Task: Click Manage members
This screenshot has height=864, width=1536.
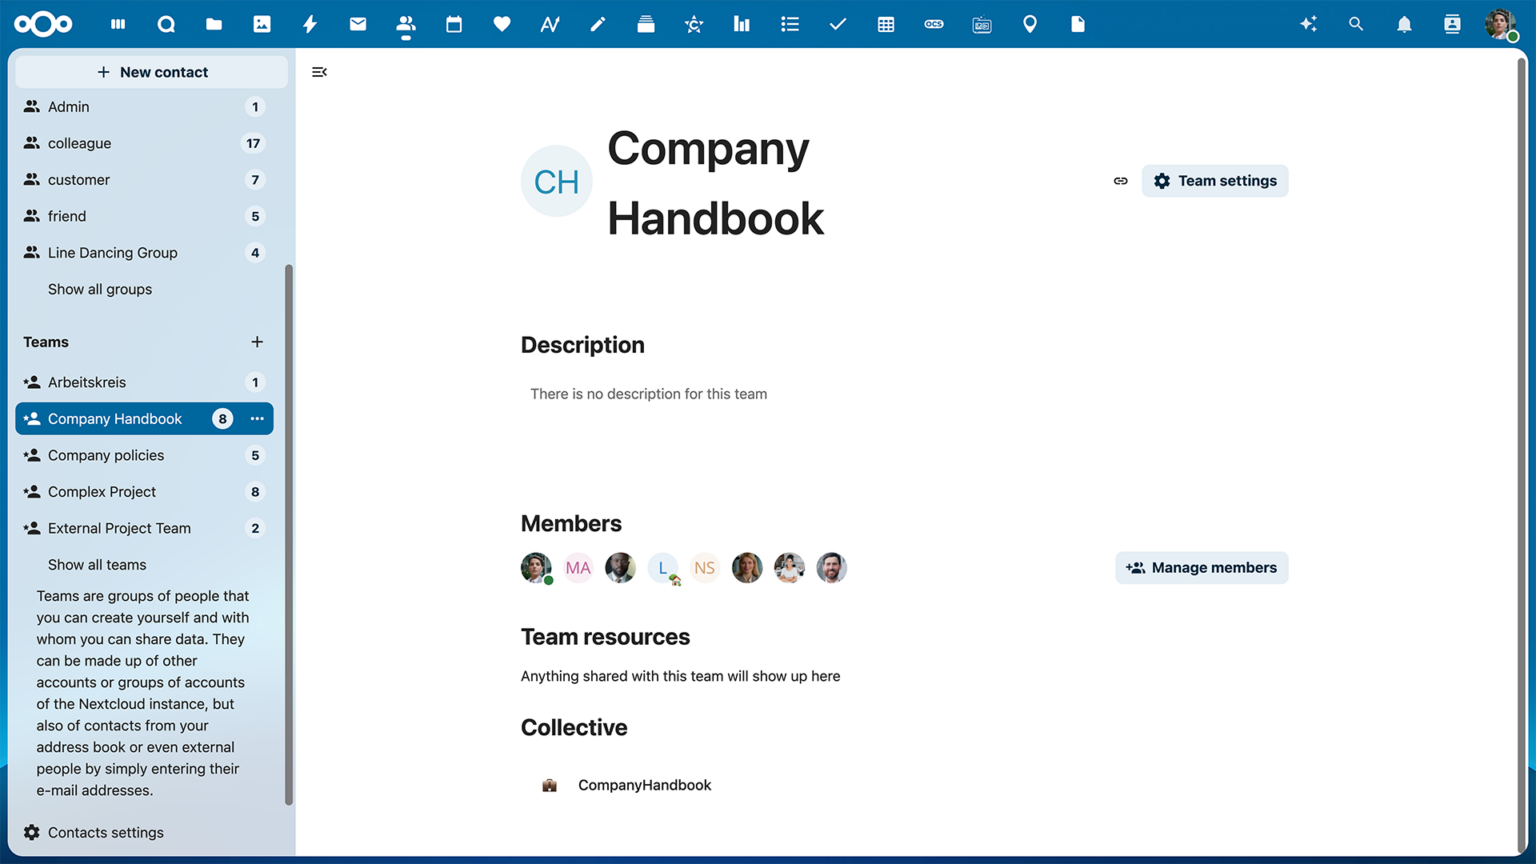Action: (1201, 567)
